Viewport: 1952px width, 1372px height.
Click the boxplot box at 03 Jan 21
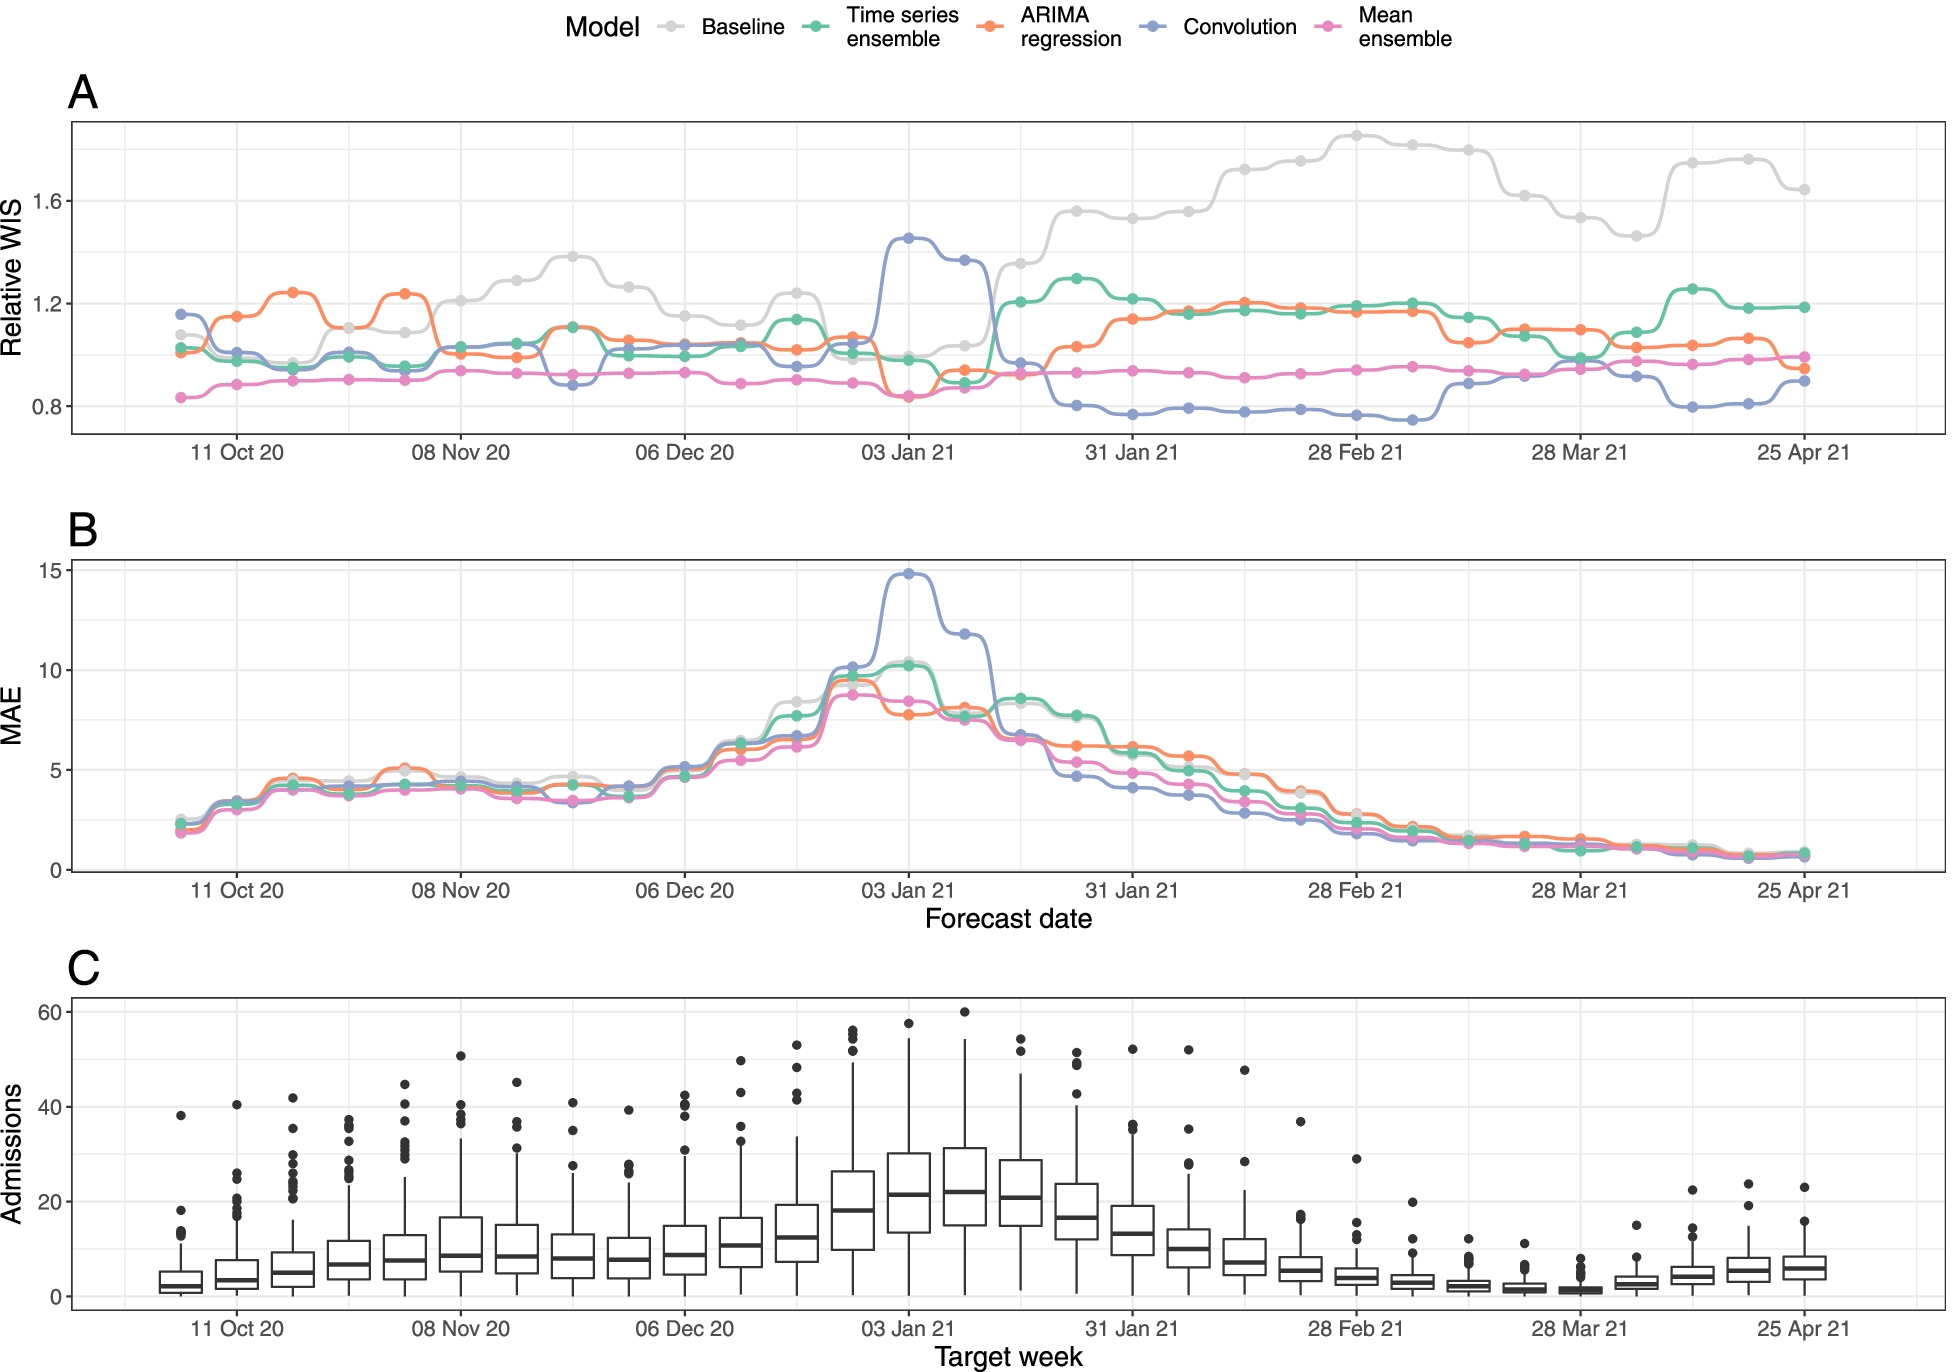point(909,1193)
